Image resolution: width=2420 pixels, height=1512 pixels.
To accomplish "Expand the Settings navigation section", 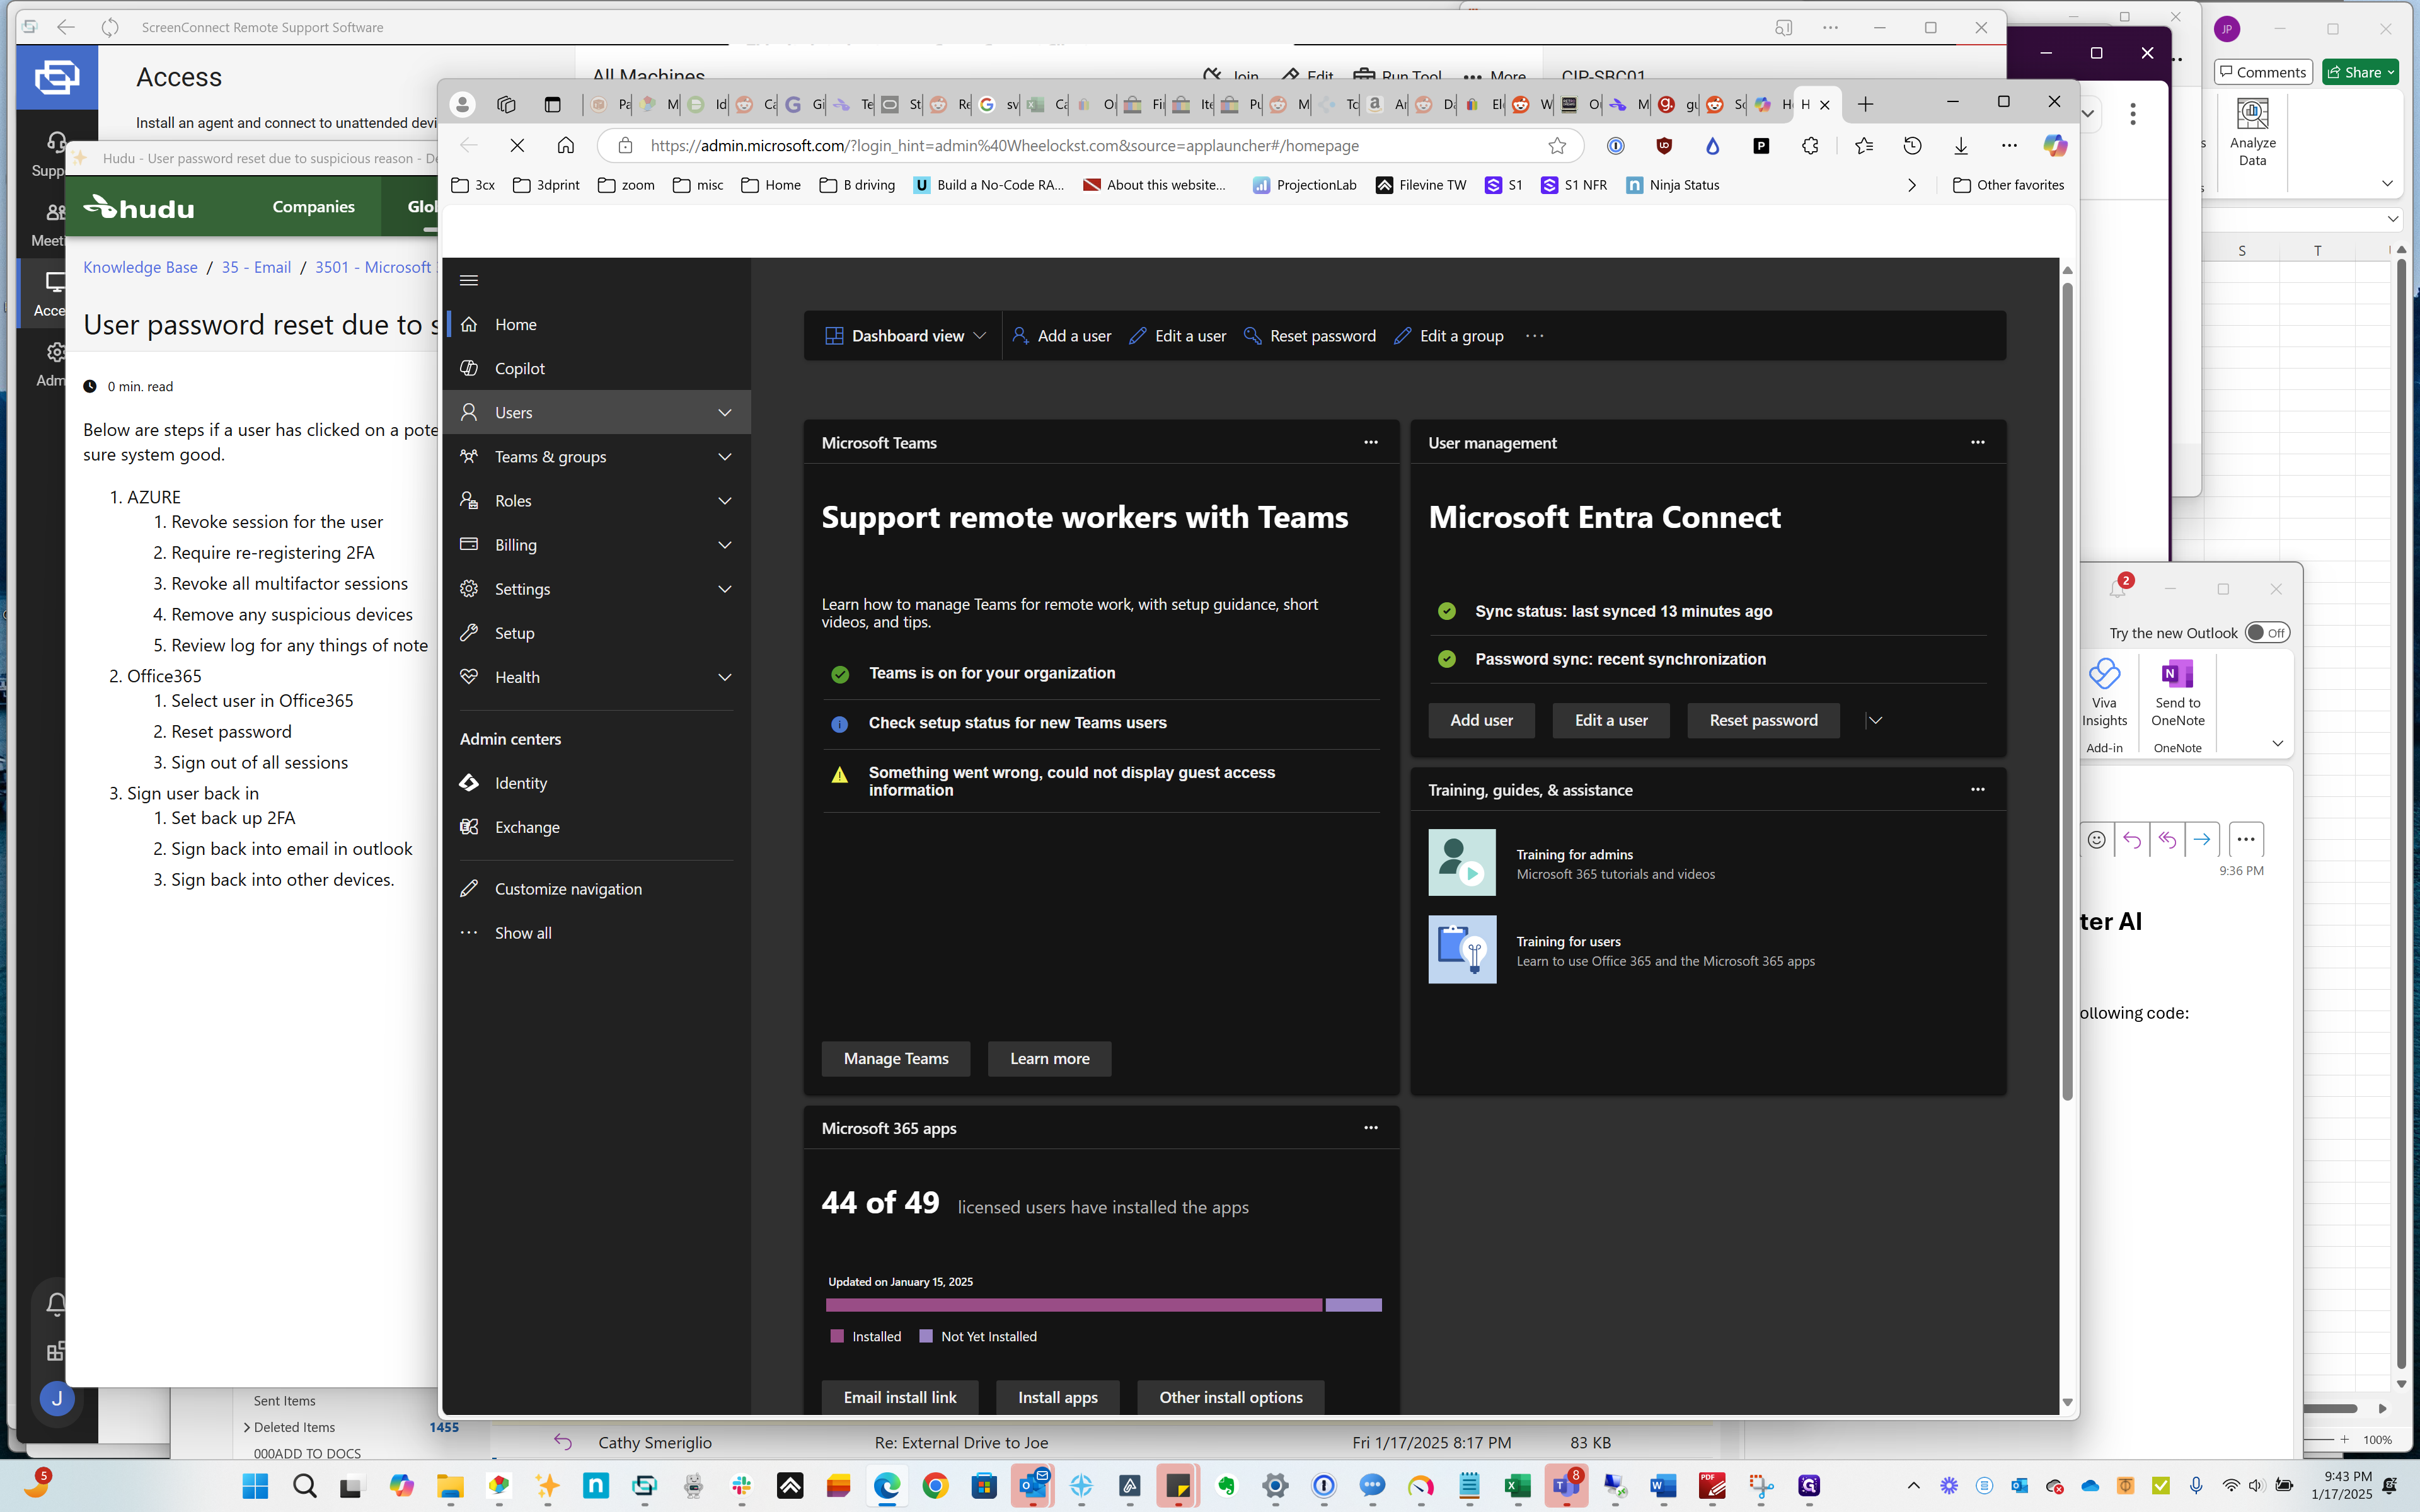I will (725, 589).
